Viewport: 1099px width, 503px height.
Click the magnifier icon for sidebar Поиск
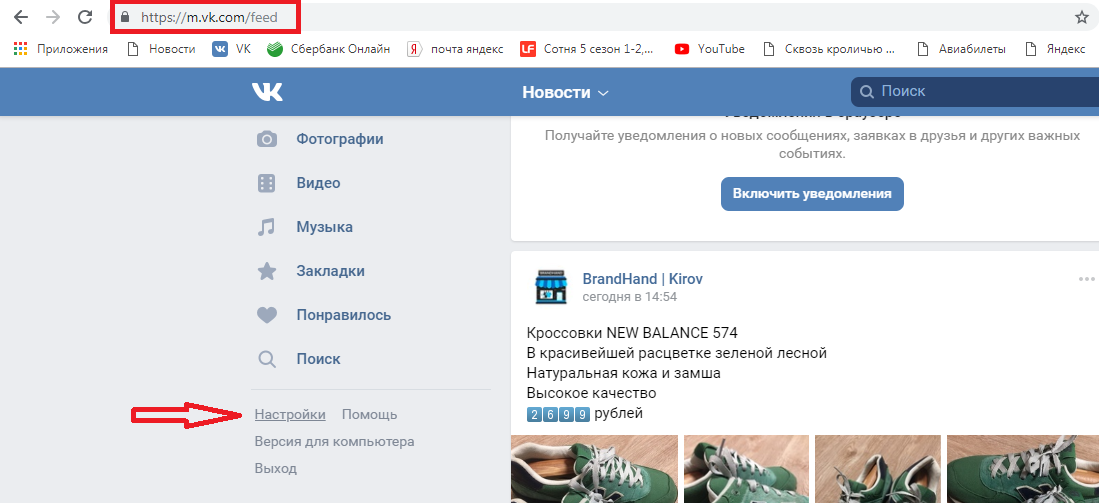tap(267, 359)
